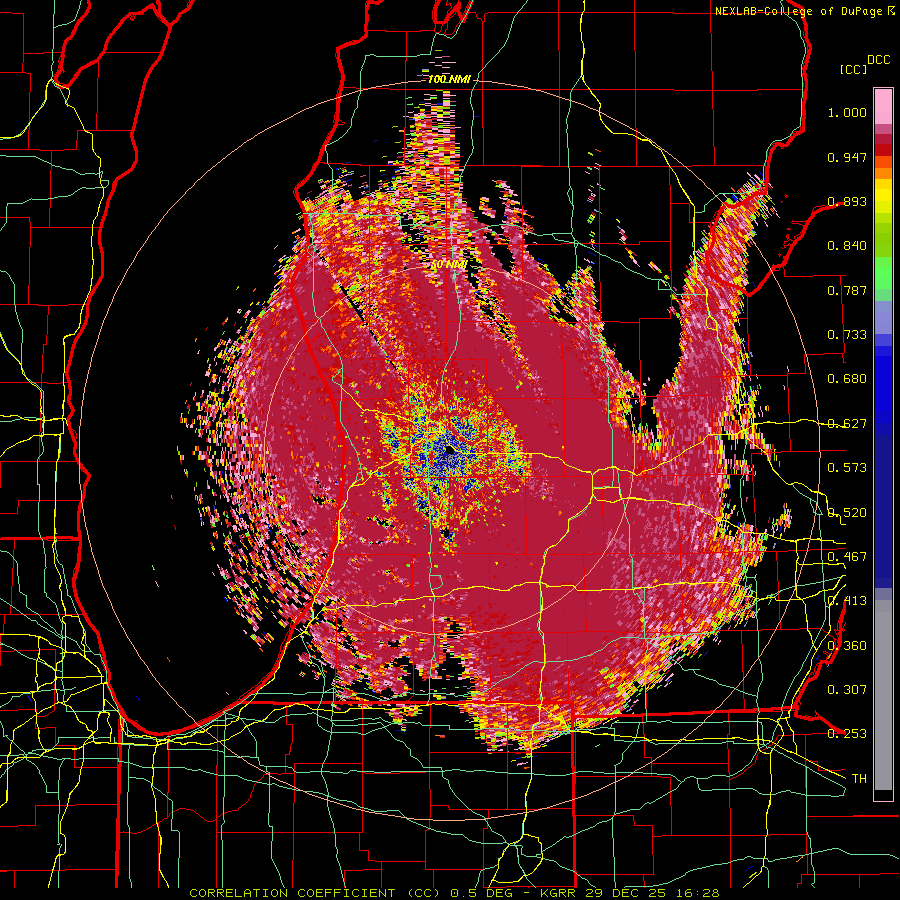900x900 pixels.
Task: Click the 0.360 scale value
Action: click(x=847, y=646)
